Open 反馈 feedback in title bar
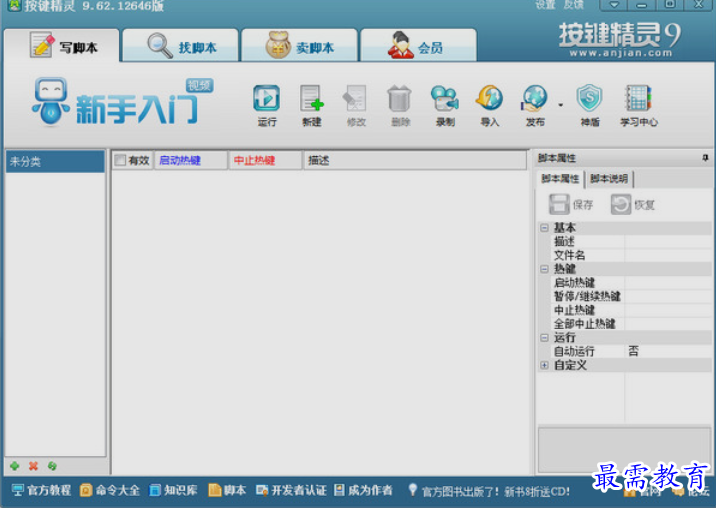The height and width of the screenshot is (508, 716). pos(574,5)
